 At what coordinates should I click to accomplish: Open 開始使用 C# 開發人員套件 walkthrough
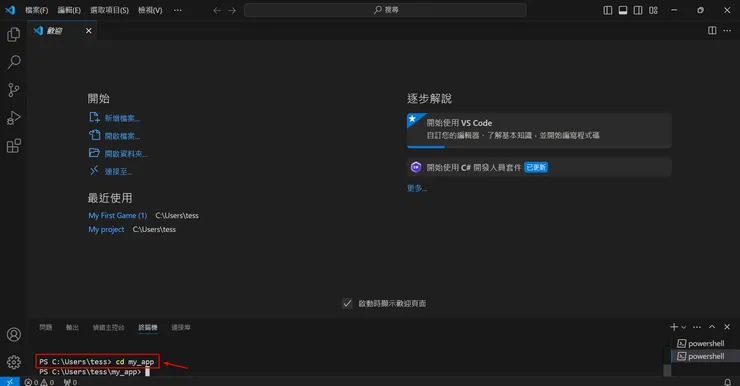coord(539,167)
